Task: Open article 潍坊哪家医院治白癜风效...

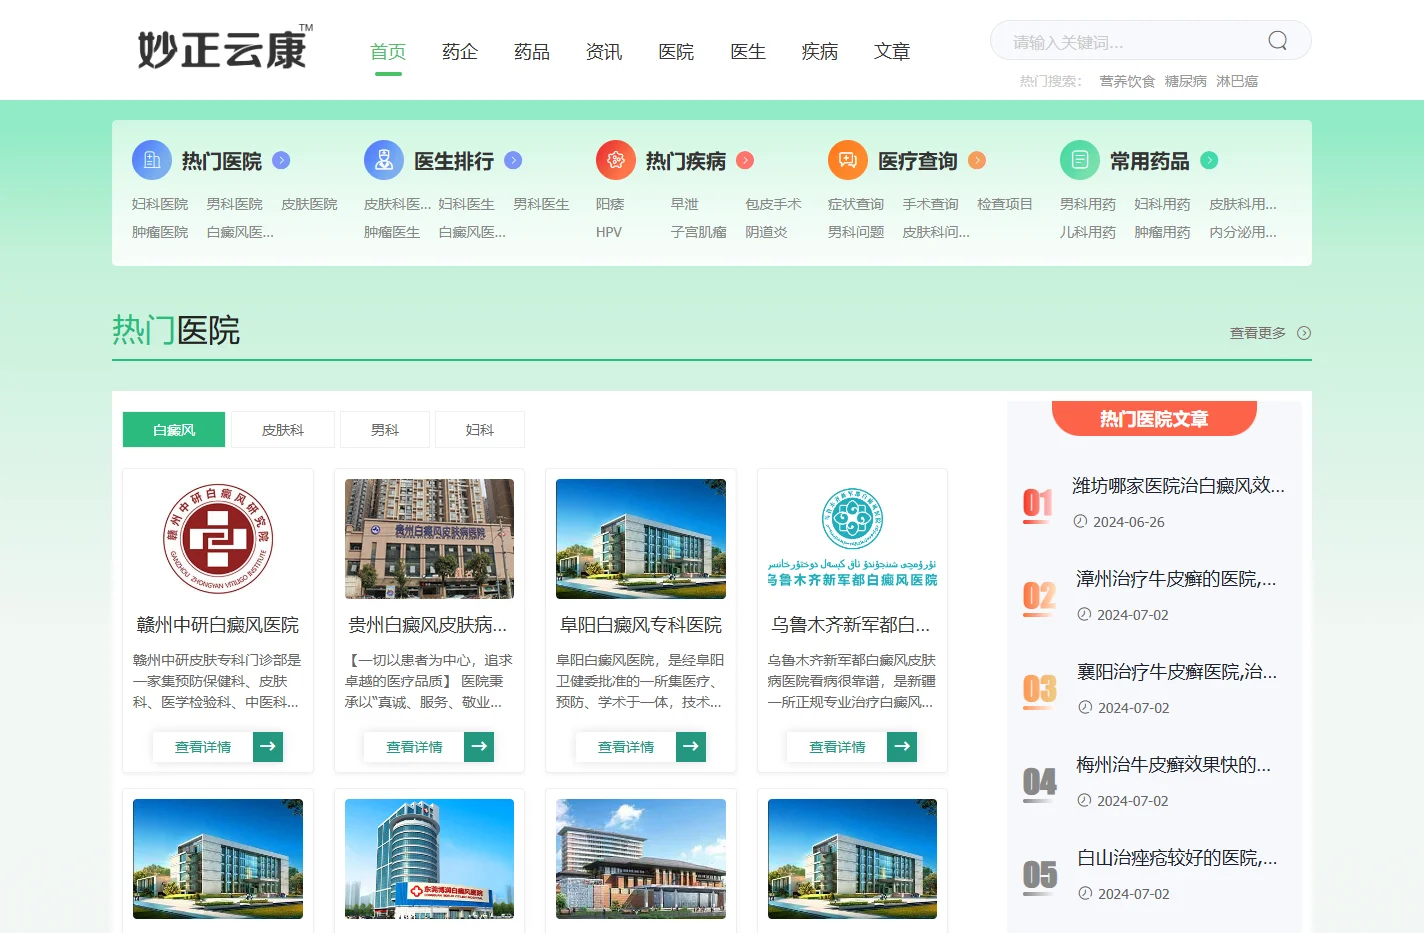Action: [1179, 486]
